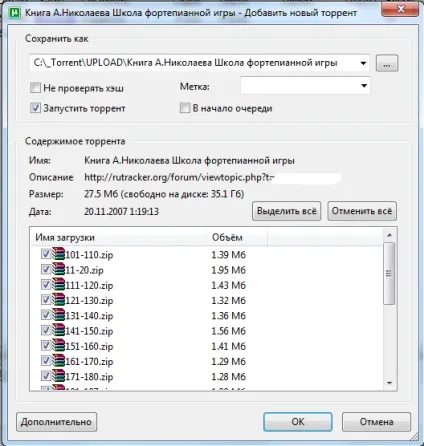Click the size value '1.43 Мб'
Screen dimensions: 424x446
[x=229, y=286]
